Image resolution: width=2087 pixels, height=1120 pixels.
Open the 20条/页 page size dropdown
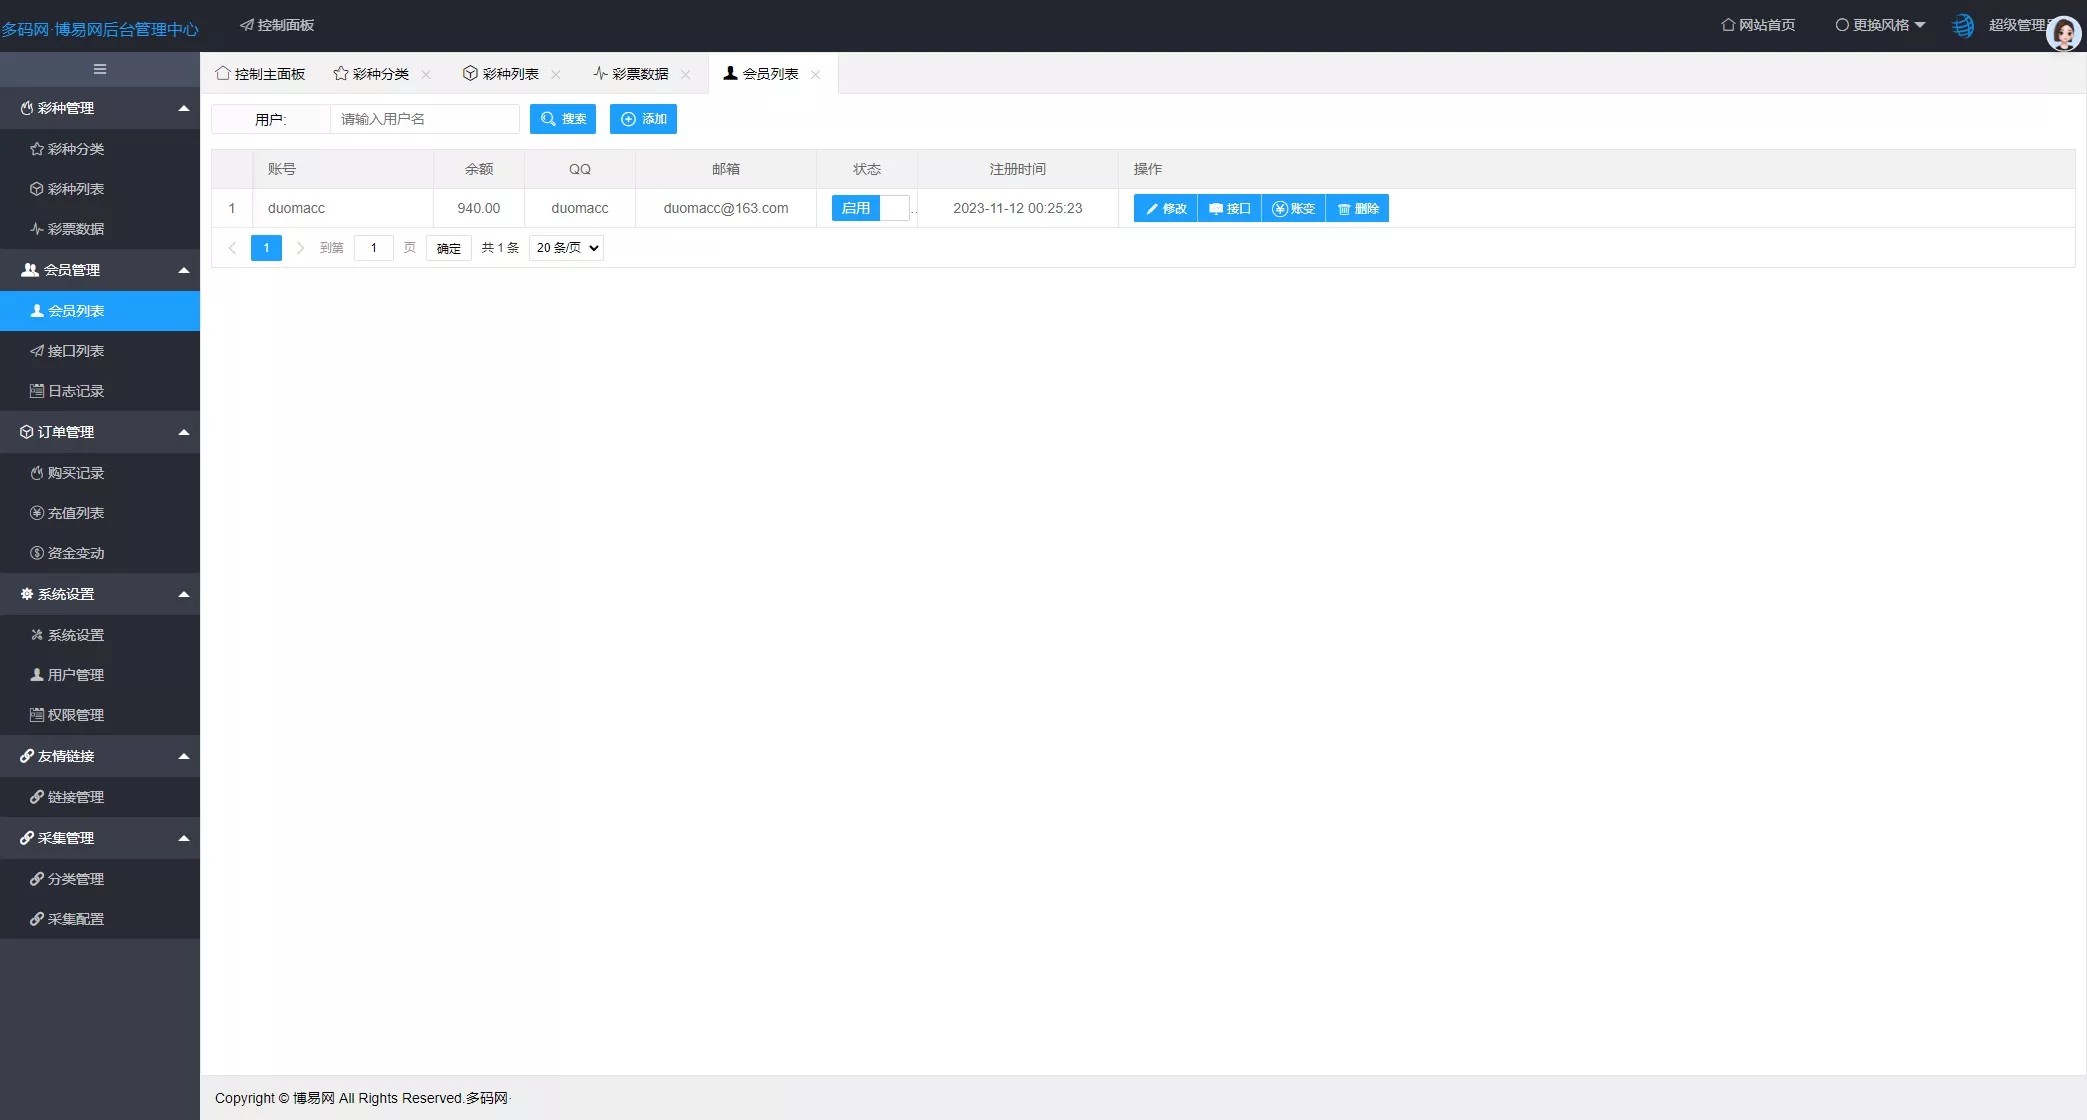565,247
